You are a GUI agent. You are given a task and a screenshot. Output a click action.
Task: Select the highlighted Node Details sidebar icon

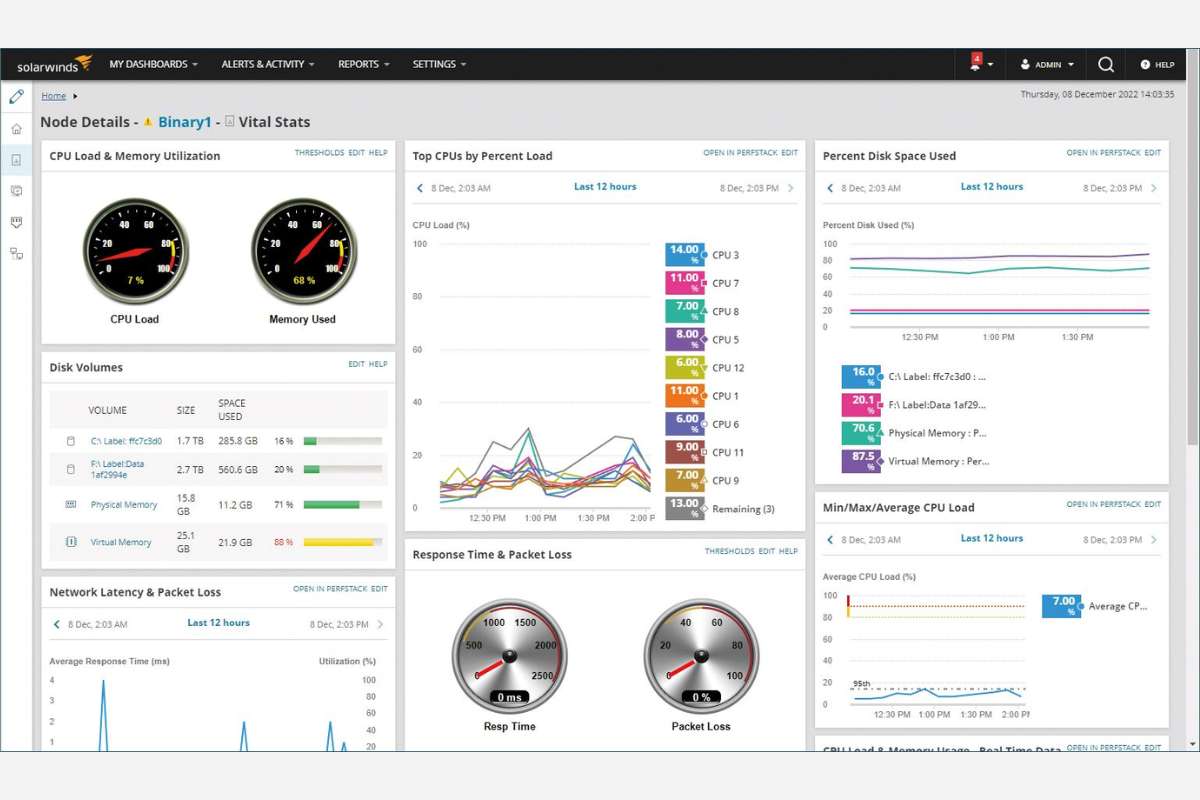point(16,158)
